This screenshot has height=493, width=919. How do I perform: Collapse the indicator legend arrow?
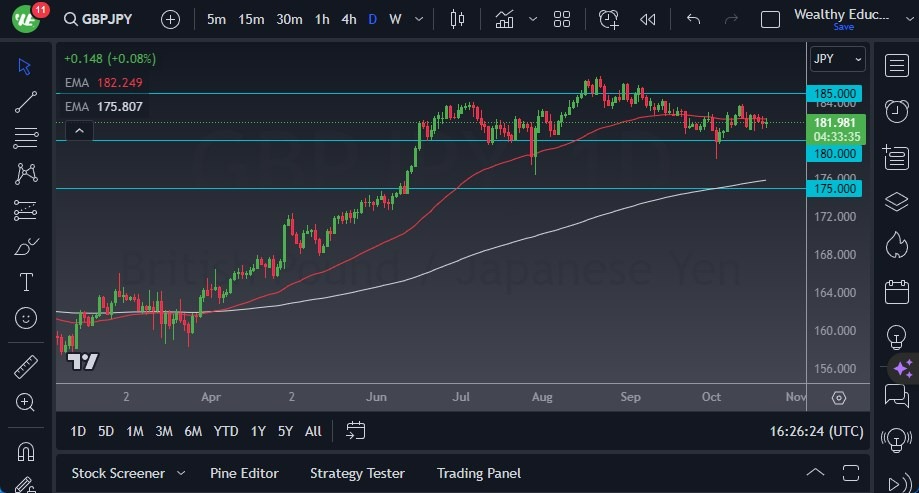tap(80, 131)
